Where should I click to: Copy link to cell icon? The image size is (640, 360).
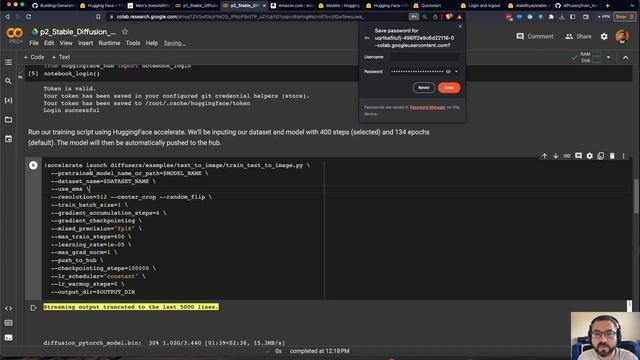[x=567, y=156]
